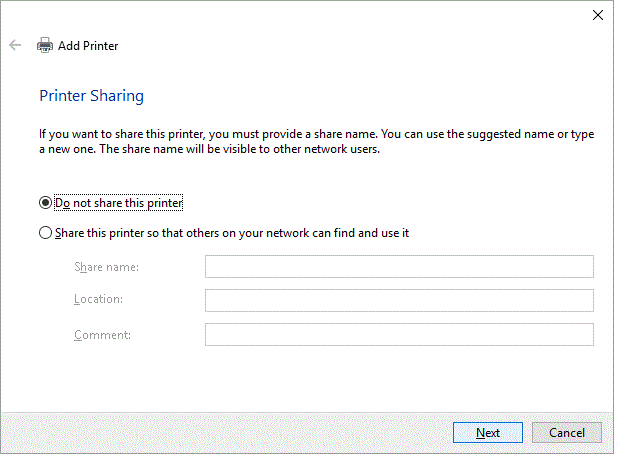Close the Add Printer wizard window
This screenshot has height=456, width=644.
tap(597, 14)
